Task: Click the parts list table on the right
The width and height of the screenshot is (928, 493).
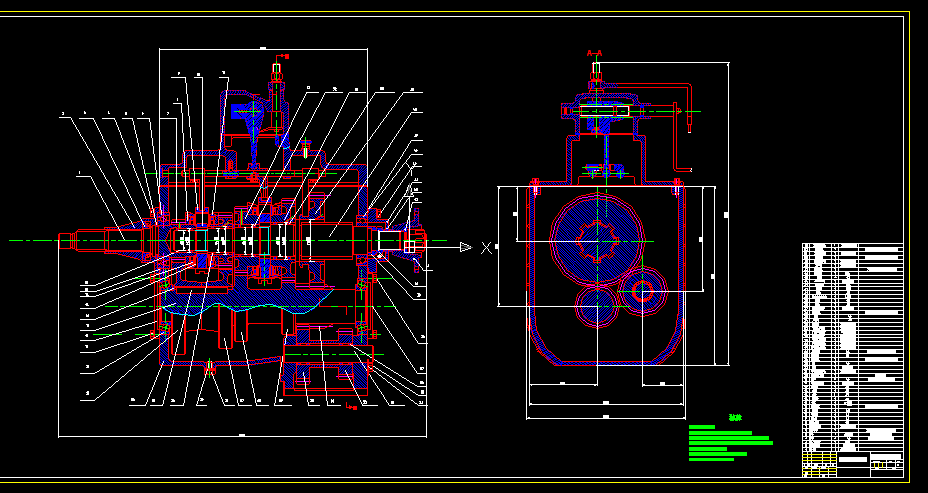Action: click(x=852, y=345)
